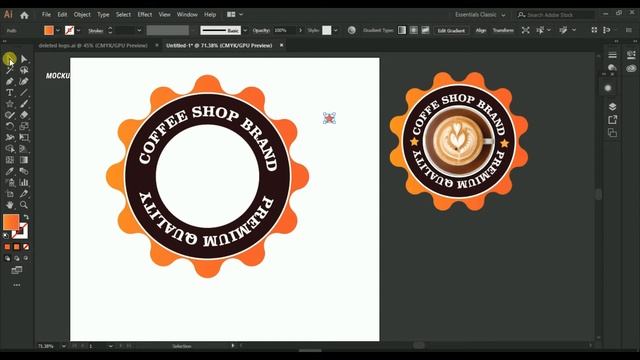Select the Line Segment tool

[x=24, y=93]
